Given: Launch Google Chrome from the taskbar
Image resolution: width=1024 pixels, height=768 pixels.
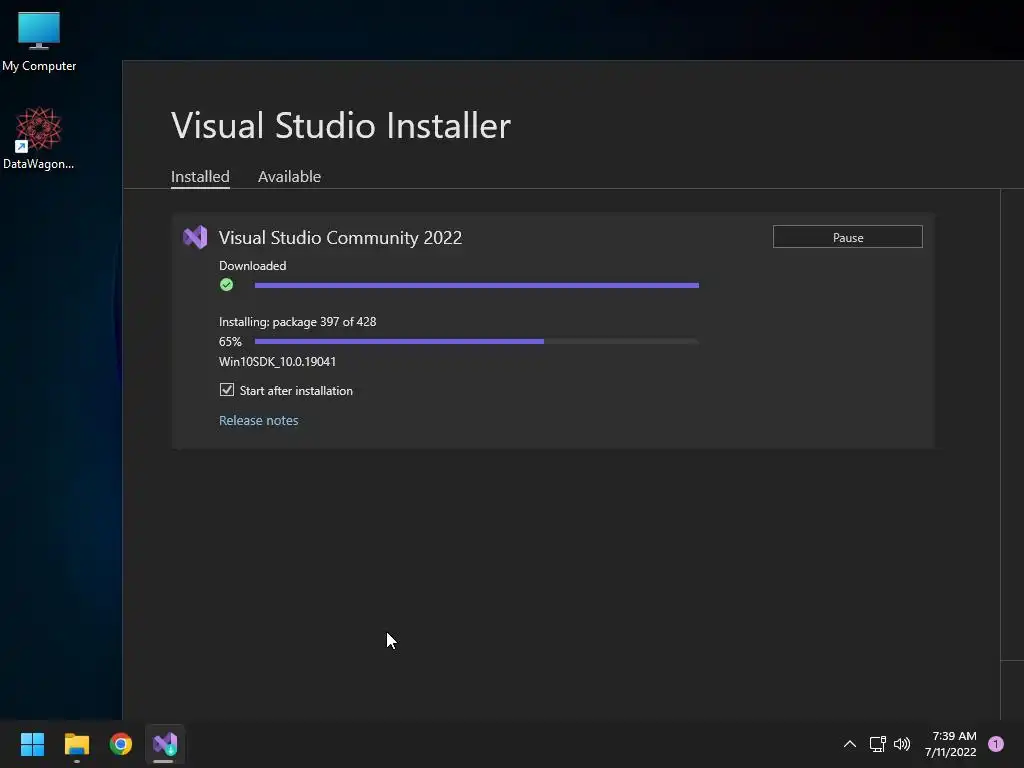Looking at the screenshot, I should 121,744.
